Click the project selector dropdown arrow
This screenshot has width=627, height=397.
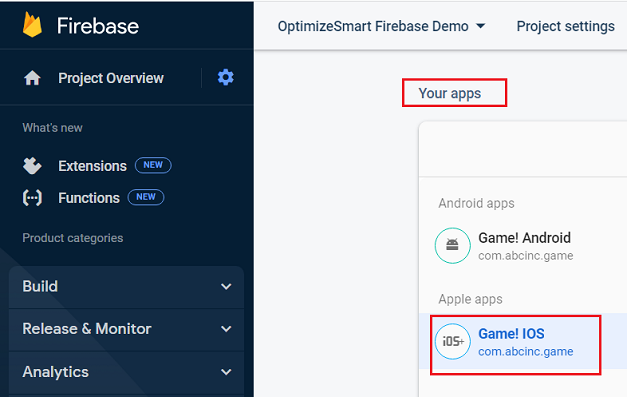[481, 26]
